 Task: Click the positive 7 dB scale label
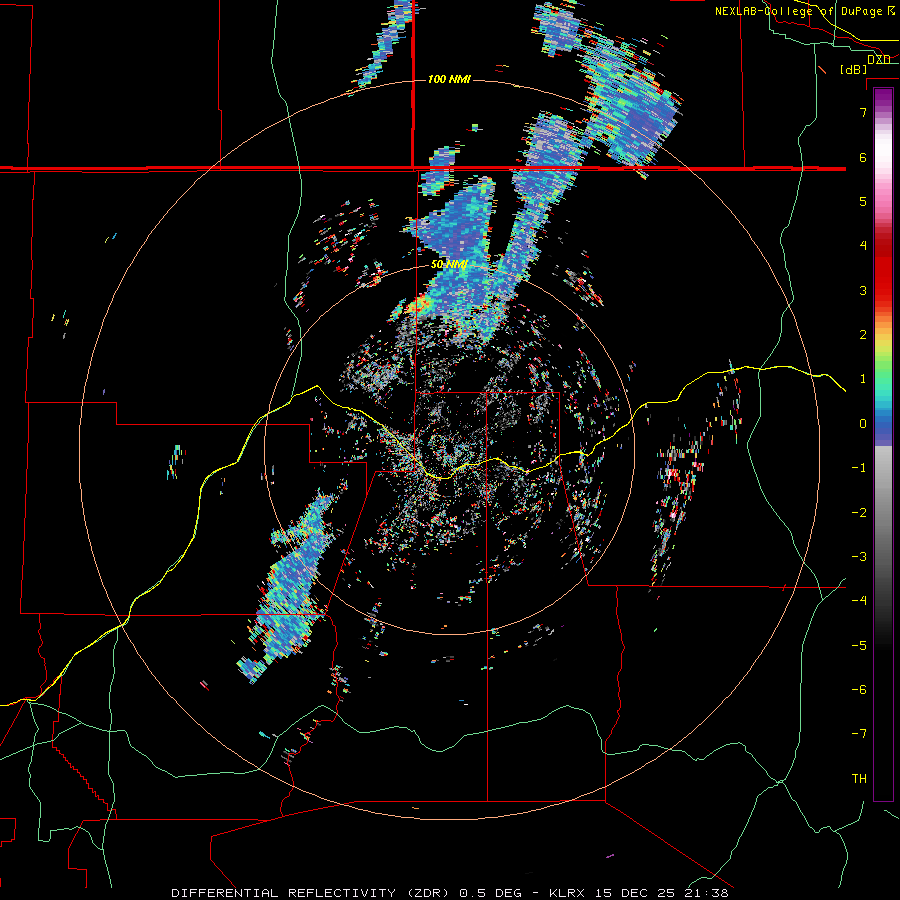(x=863, y=112)
